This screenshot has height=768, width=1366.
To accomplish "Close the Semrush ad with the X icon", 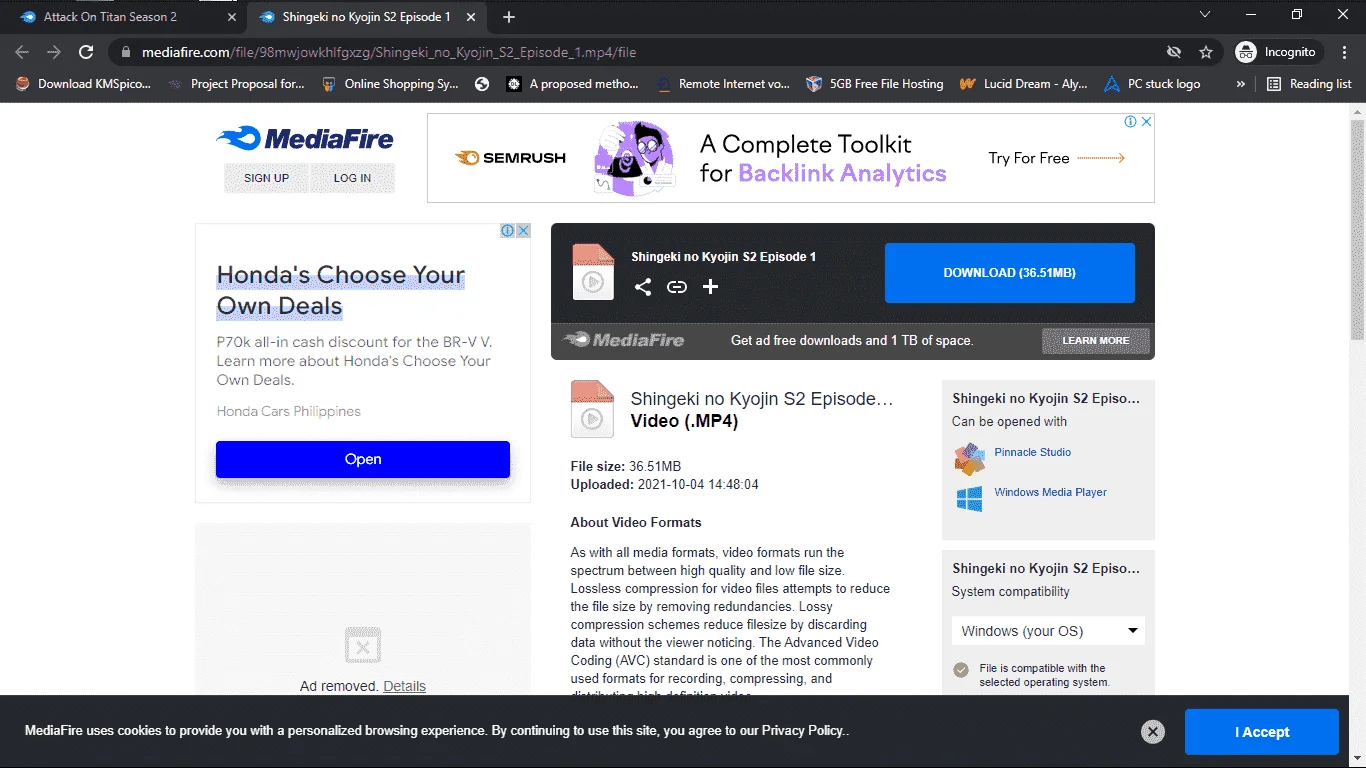I will [1147, 121].
